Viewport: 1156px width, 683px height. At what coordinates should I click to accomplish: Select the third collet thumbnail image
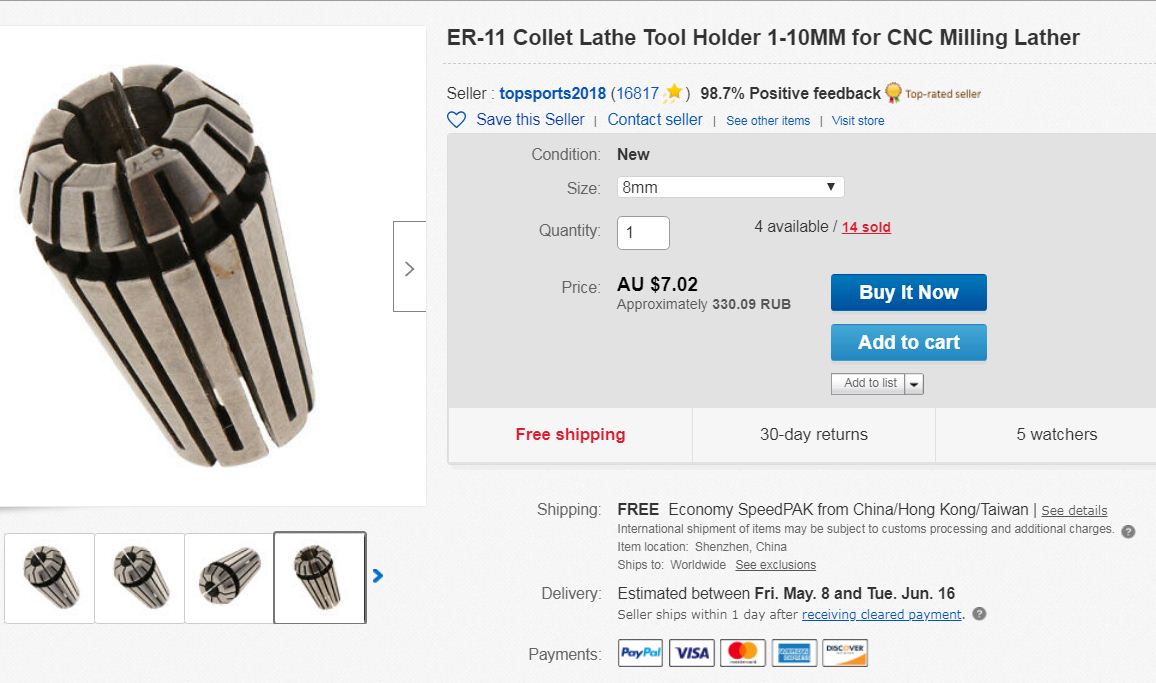tap(229, 577)
